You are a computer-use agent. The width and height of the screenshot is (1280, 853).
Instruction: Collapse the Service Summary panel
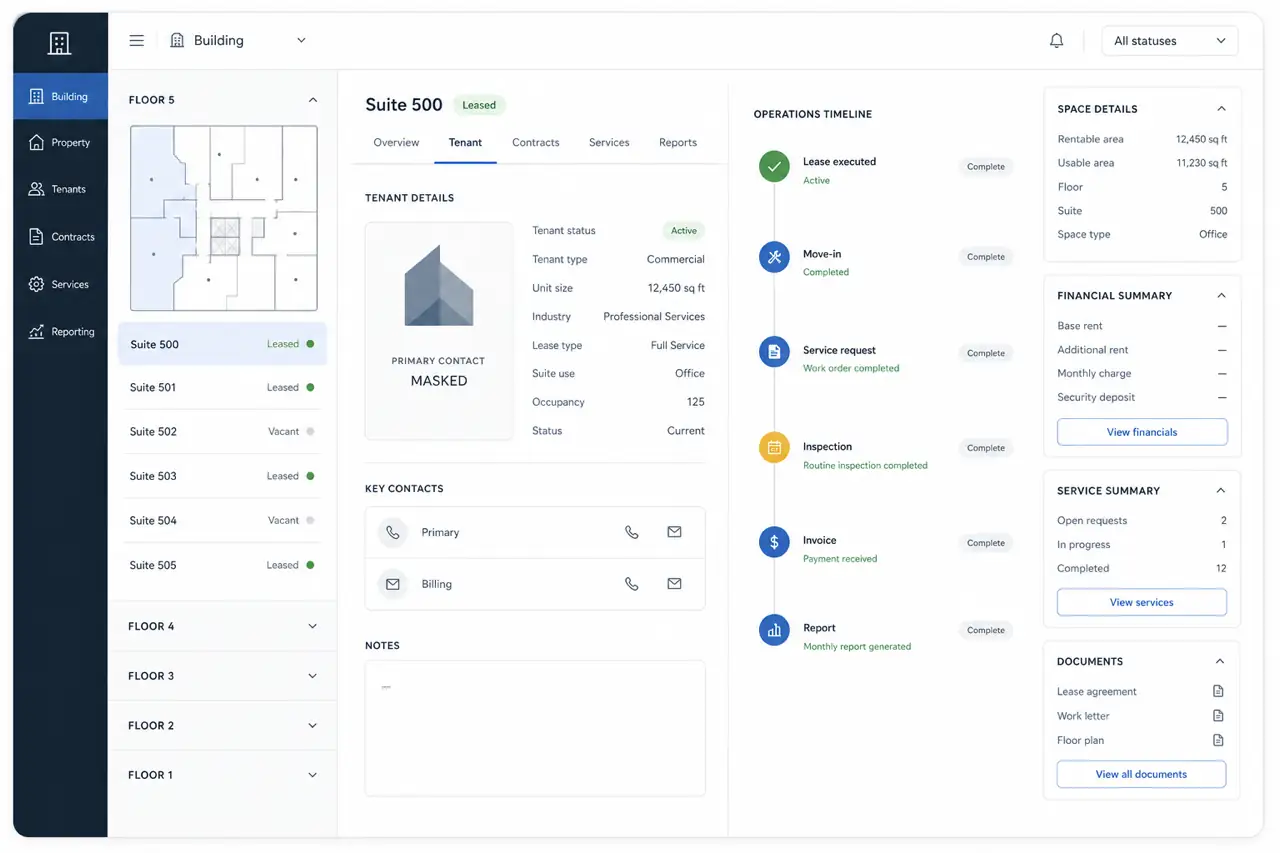[x=1220, y=491]
